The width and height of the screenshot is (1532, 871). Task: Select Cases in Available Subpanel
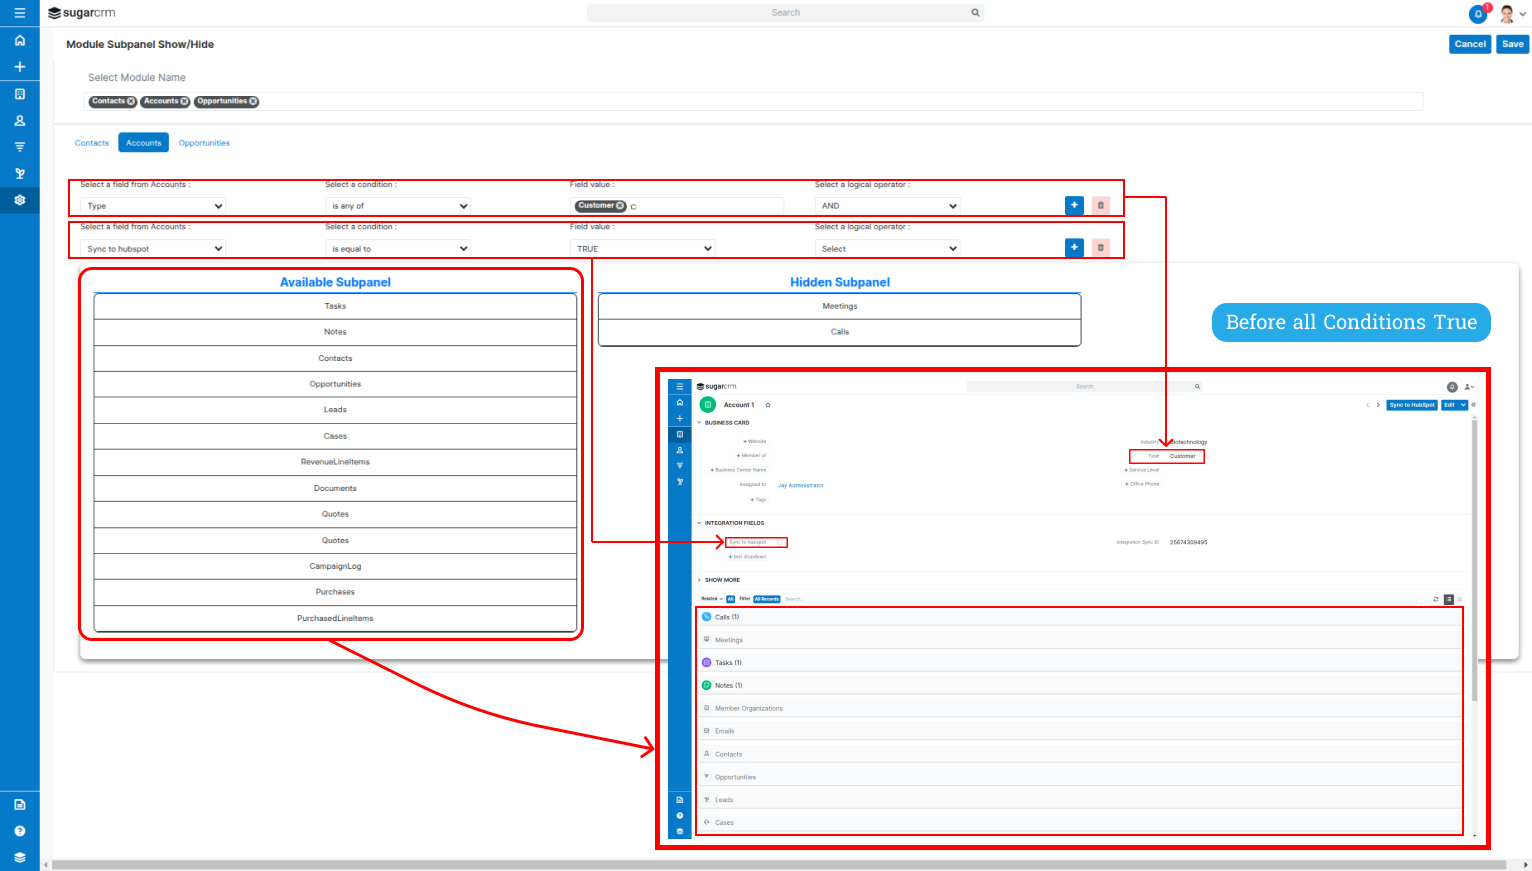(x=335, y=436)
